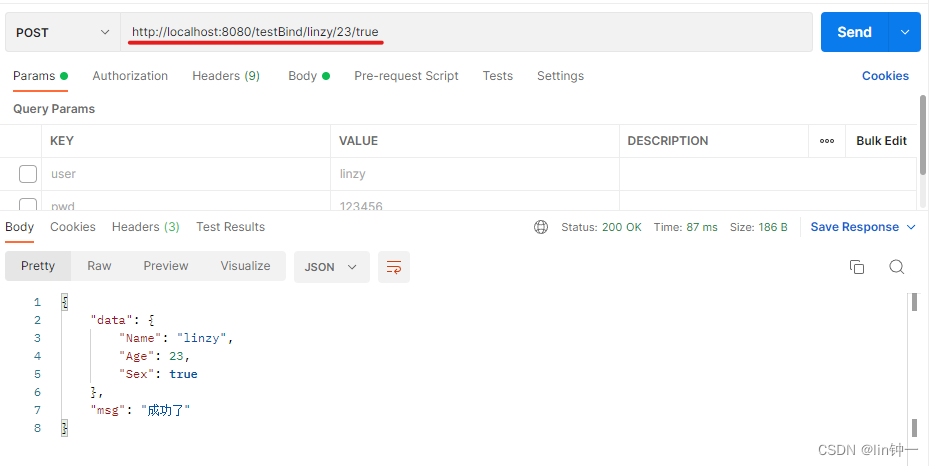Image resolution: width=934 pixels, height=466 pixels.
Task: Open the request Body tab
Action: pyautogui.click(x=302, y=76)
